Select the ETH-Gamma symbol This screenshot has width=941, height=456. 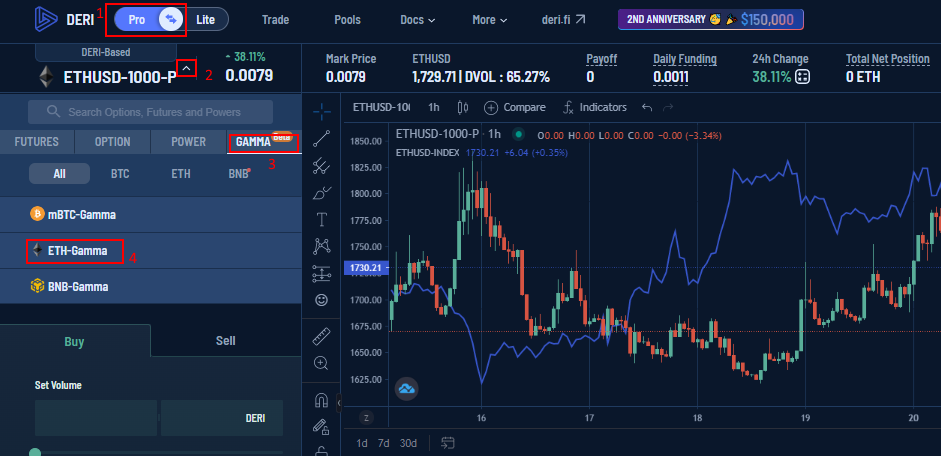pyautogui.click(x=150, y=251)
